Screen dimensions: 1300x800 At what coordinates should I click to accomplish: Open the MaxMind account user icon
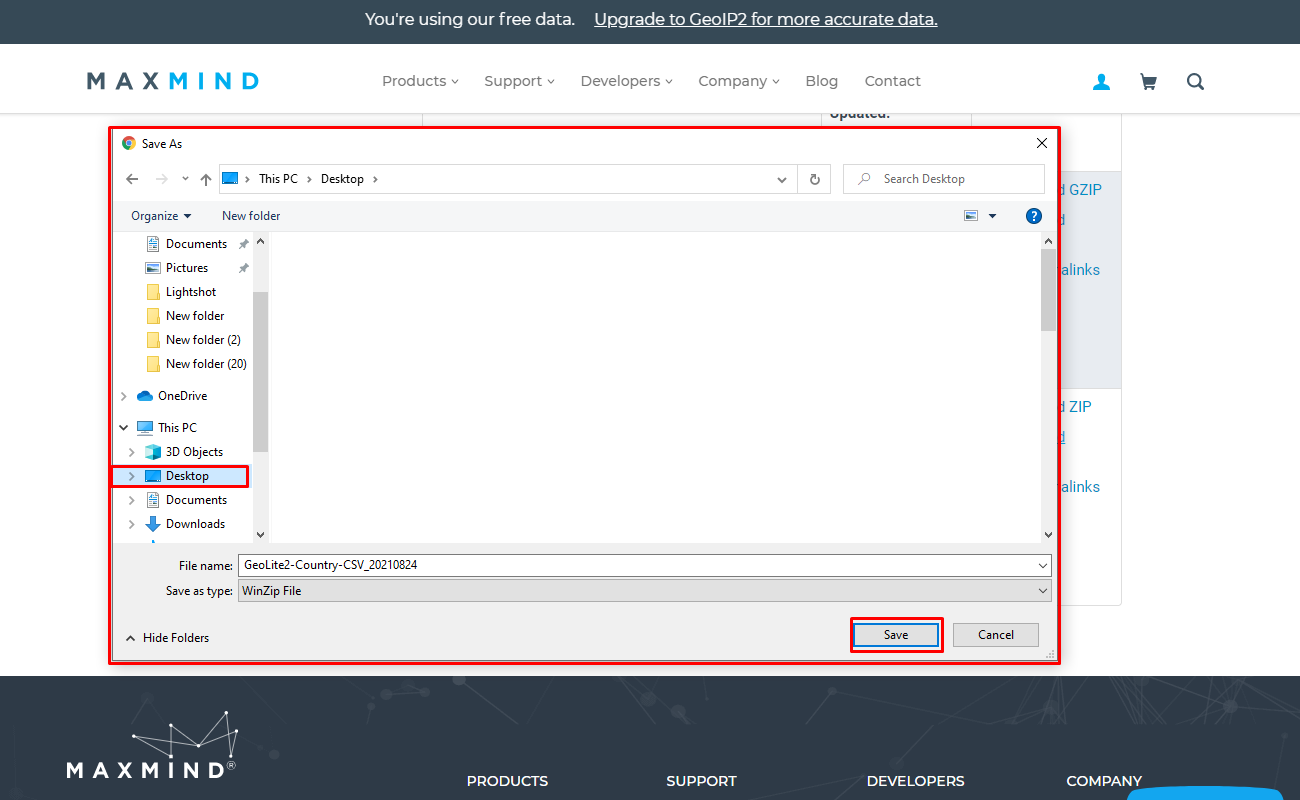click(x=1101, y=82)
